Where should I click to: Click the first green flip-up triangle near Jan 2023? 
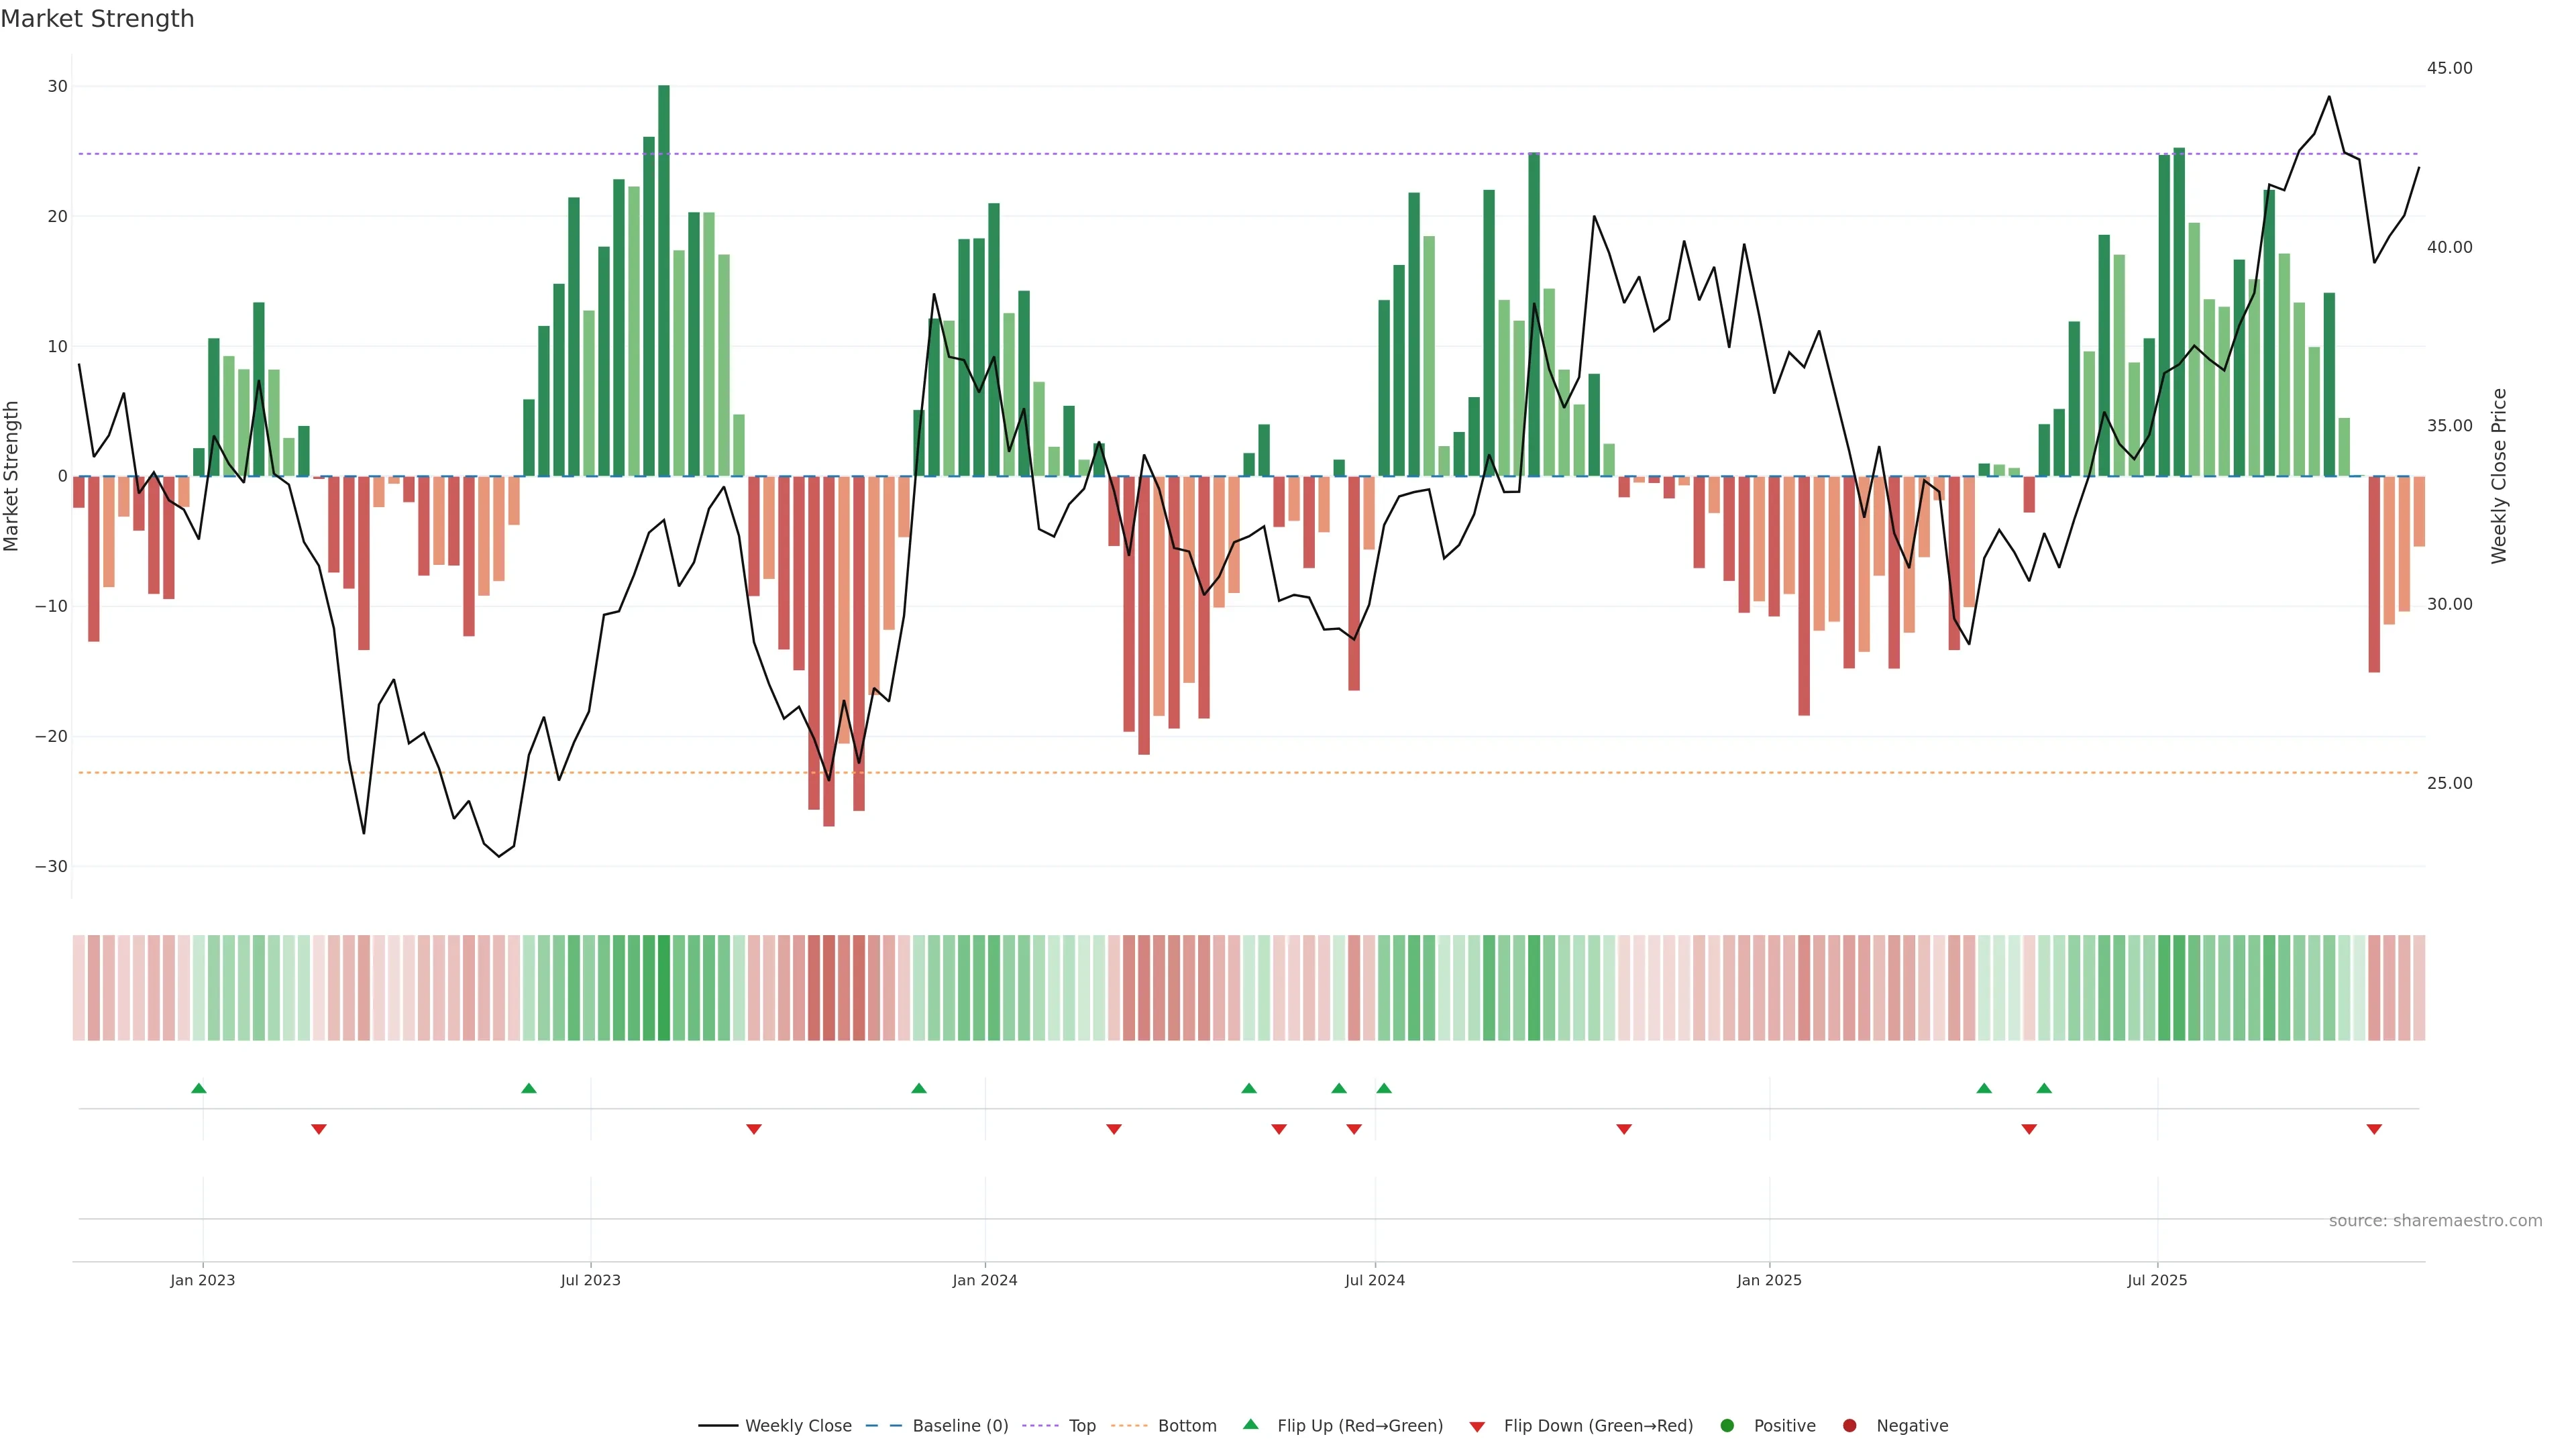[x=198, y=1088]
